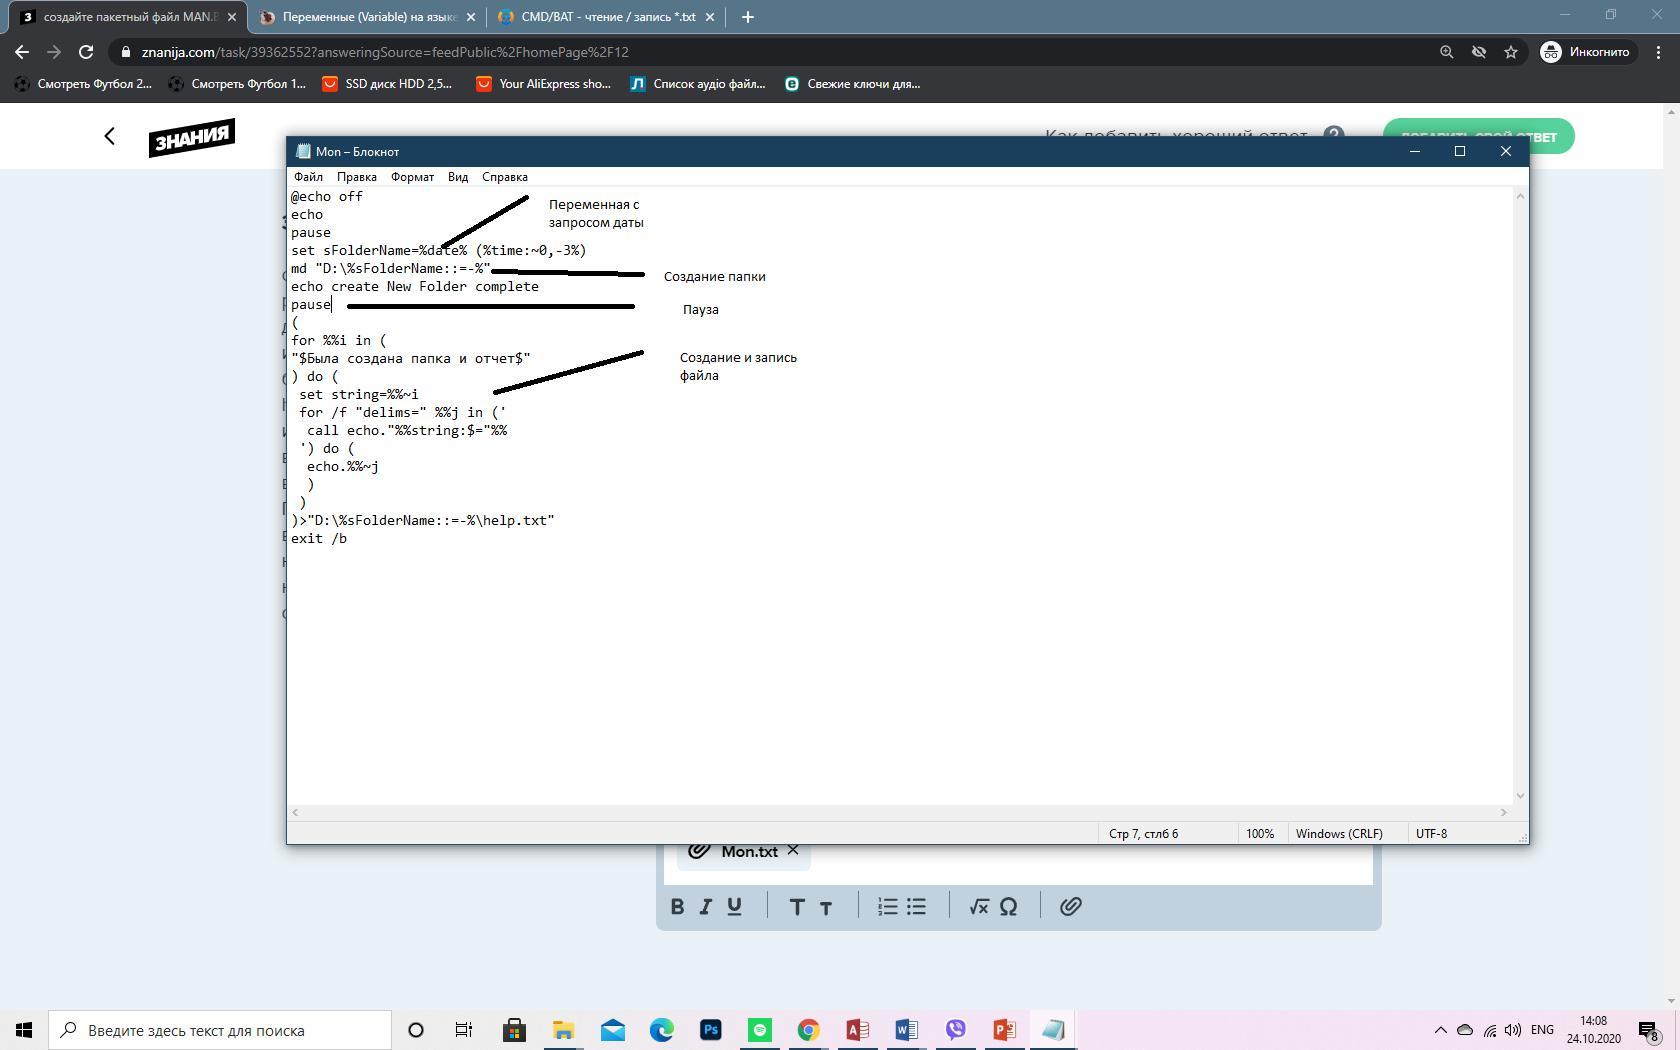The height and width of the screenshot is (1050, 1680).
Task: Open the Правка menu in Notepad
Action: [356, 177]
